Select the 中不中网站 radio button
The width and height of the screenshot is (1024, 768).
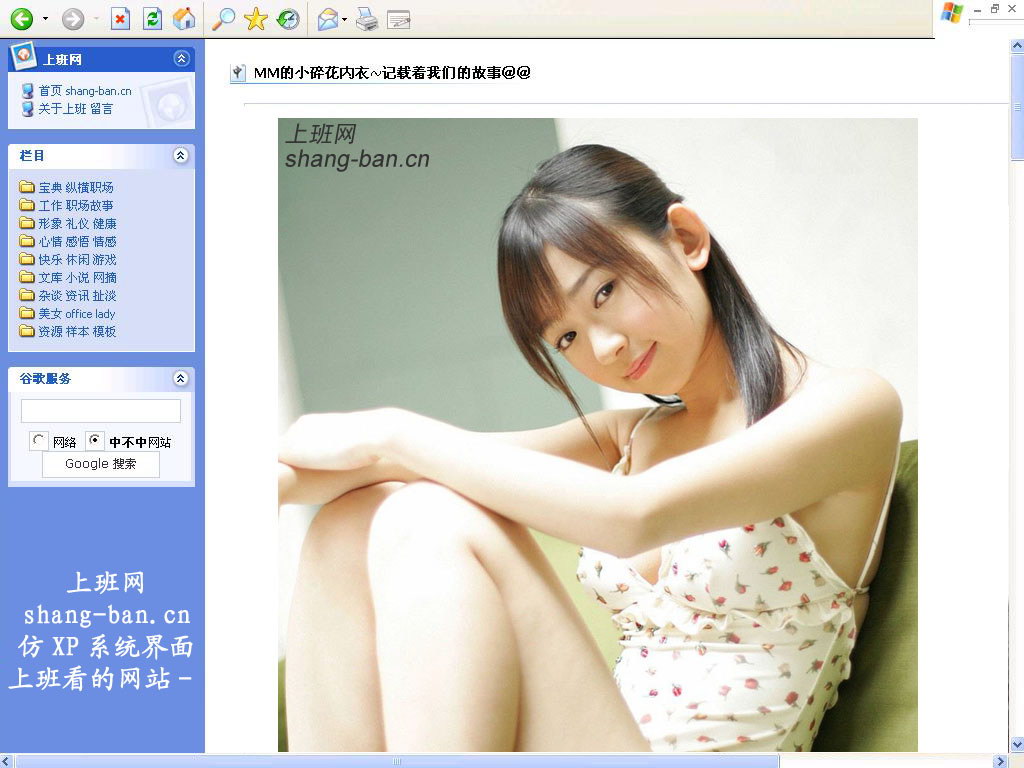tap(95, 441)
